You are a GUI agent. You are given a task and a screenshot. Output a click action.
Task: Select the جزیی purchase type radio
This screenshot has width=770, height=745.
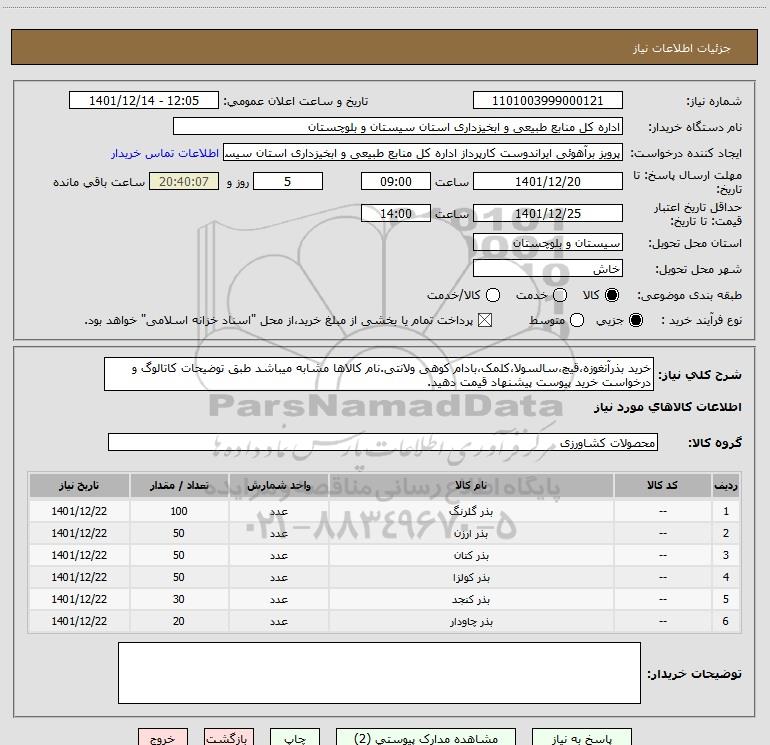[635, 320]
